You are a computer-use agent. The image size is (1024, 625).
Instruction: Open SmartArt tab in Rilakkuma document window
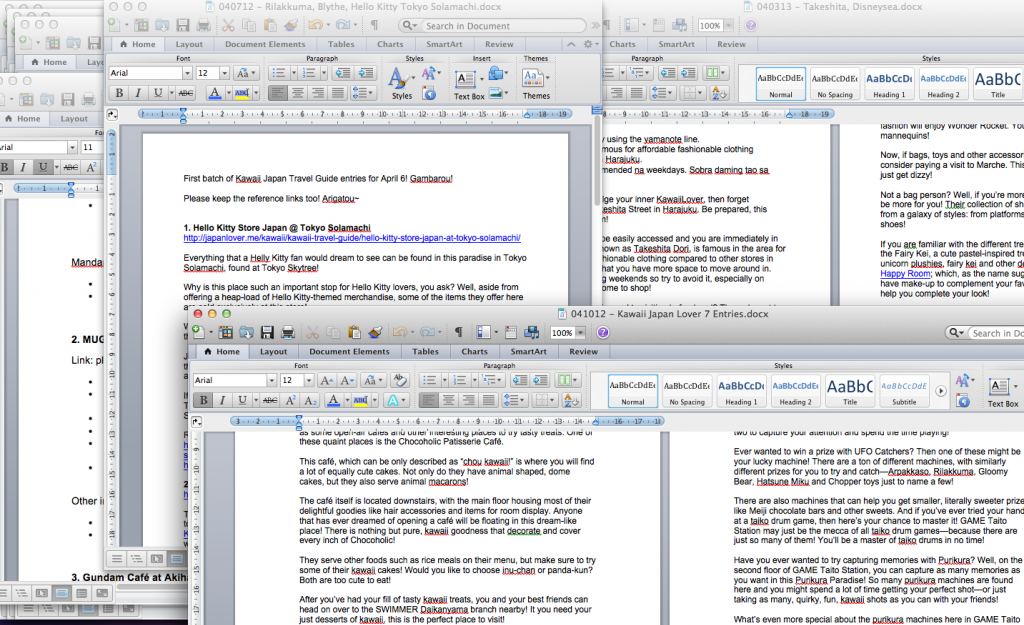444,44
